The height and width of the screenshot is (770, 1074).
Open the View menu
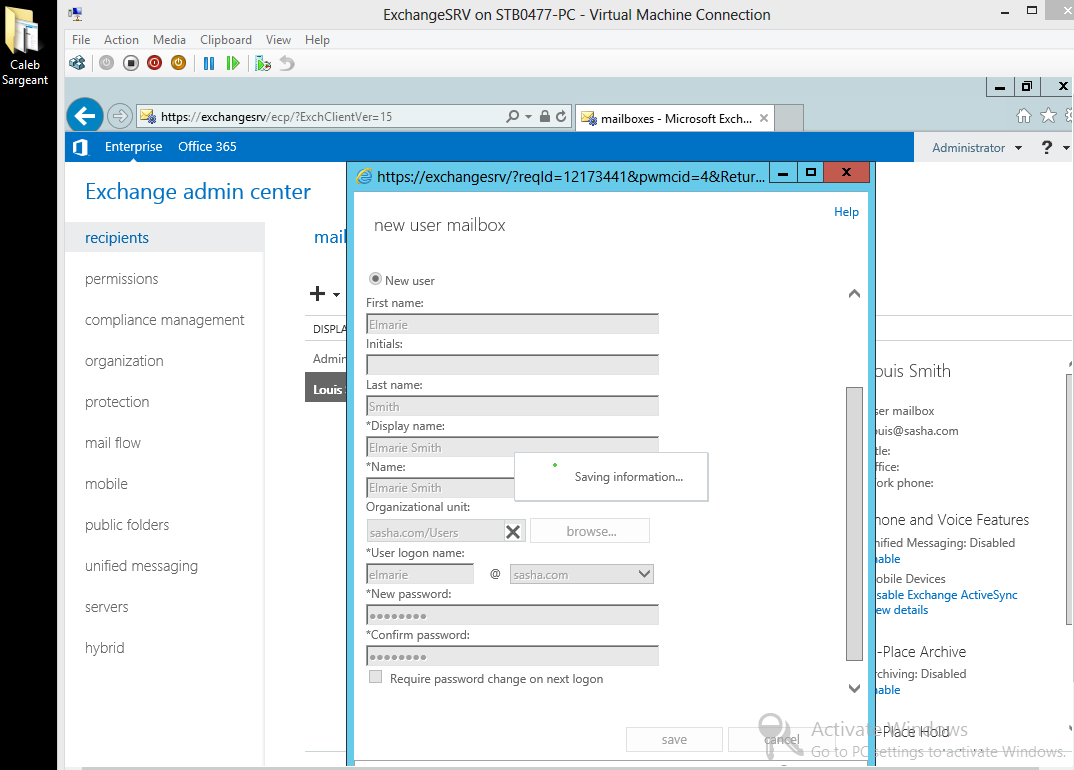(x=278, y=40)
